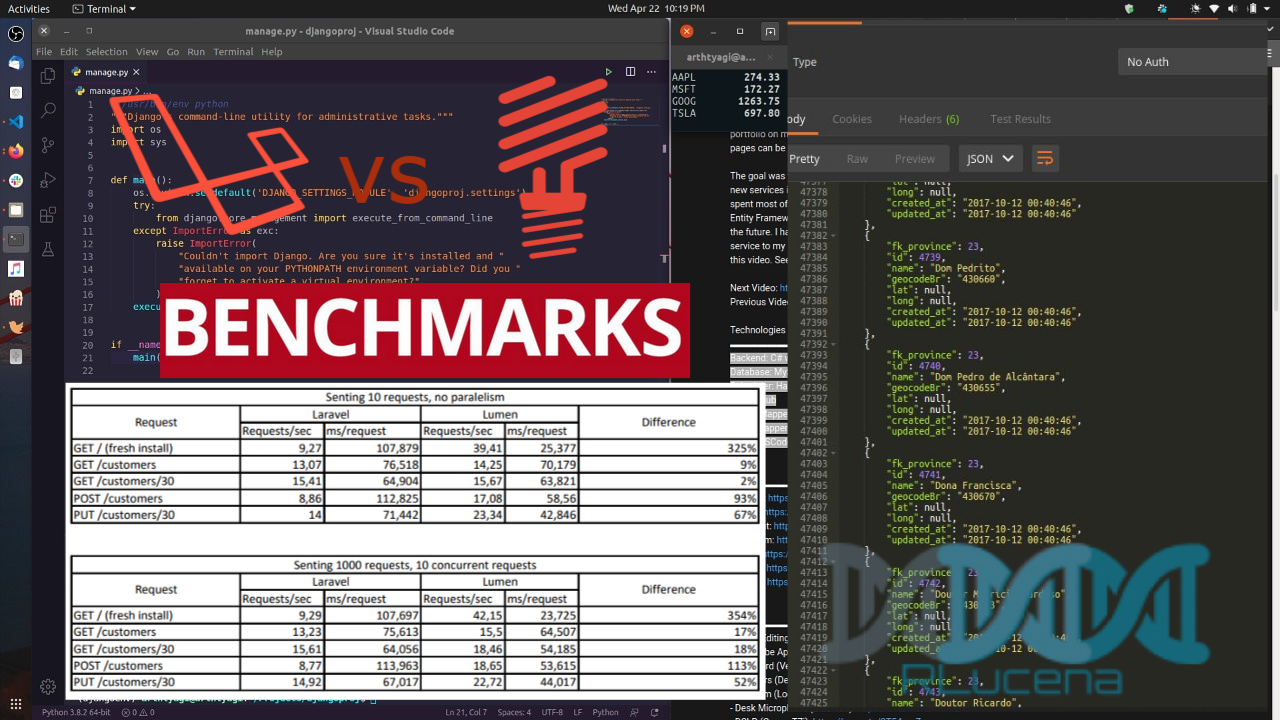
Task: Close the manage.py editor tab
Action: pos(137,72)
